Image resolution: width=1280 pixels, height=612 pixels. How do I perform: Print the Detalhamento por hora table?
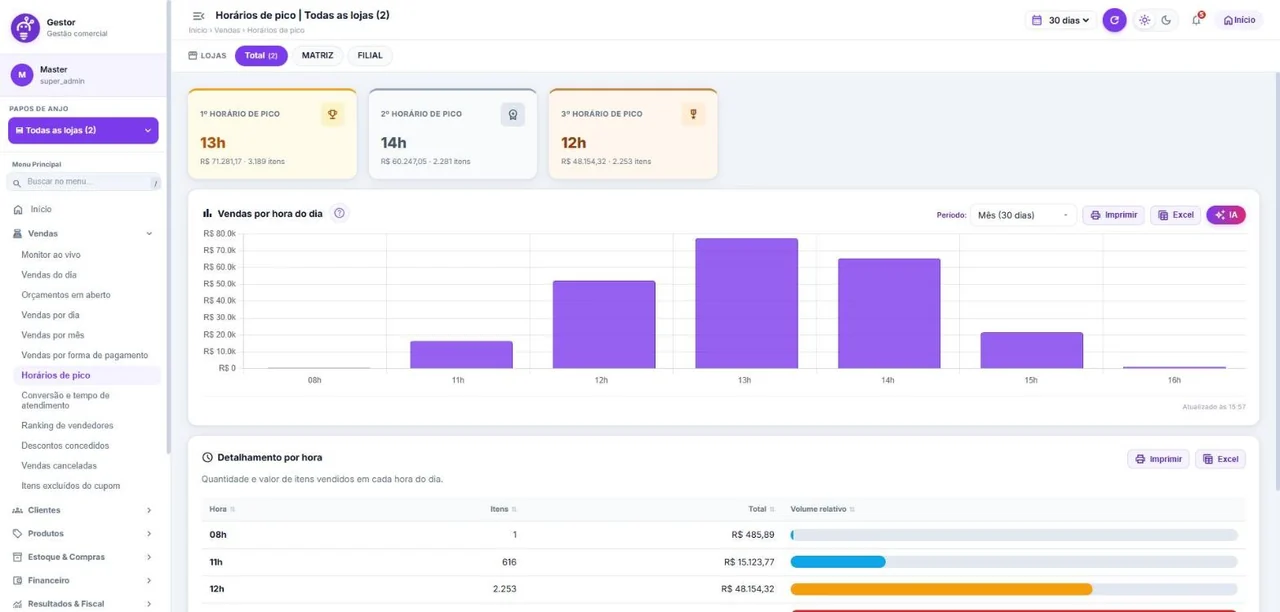(x=1158, y=459)
